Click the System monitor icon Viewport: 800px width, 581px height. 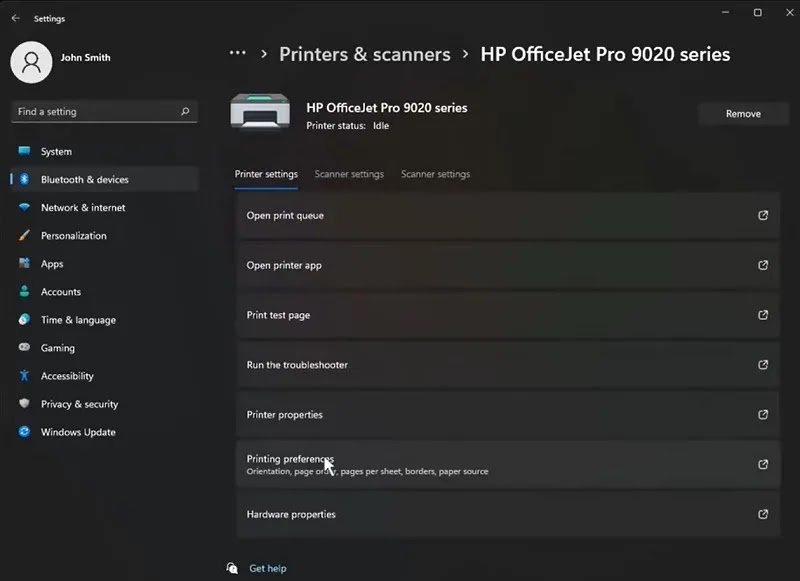(24, 151)
